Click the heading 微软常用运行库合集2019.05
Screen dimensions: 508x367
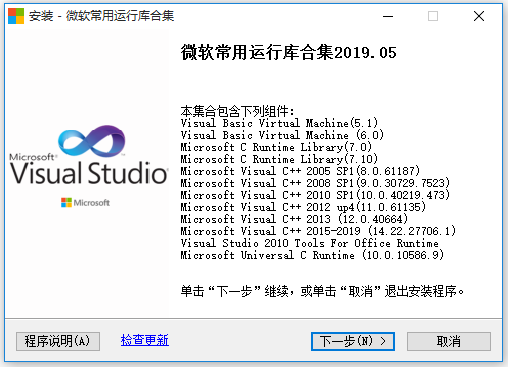[288, 53]
